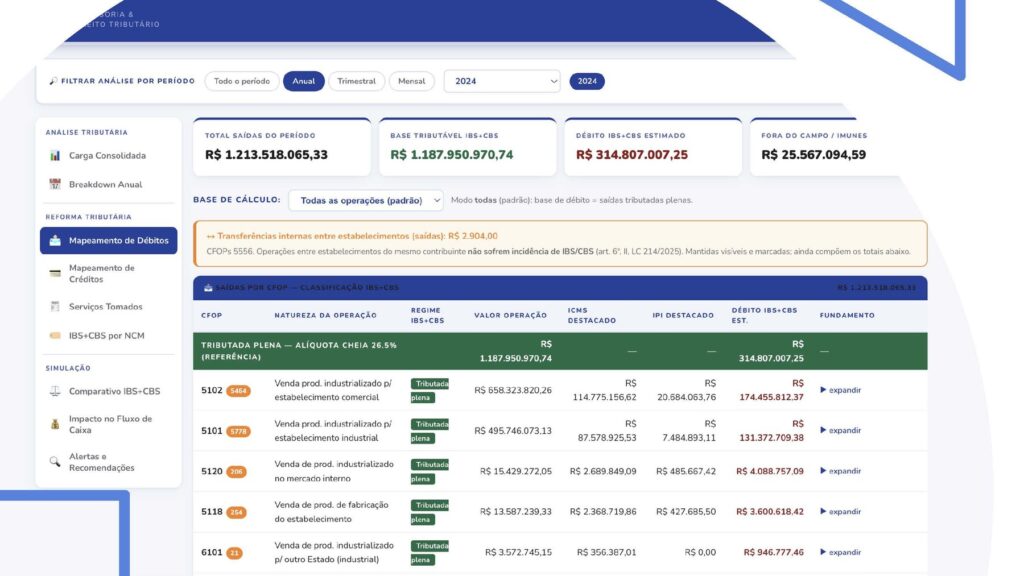Click the filter period magnifier icon
The width and height of the screenshot is (1024, 576).
click(53, 81)
